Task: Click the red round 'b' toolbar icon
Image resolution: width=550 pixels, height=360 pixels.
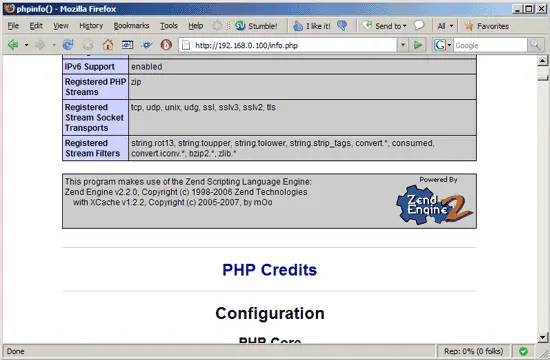Action: pos(166,45)
